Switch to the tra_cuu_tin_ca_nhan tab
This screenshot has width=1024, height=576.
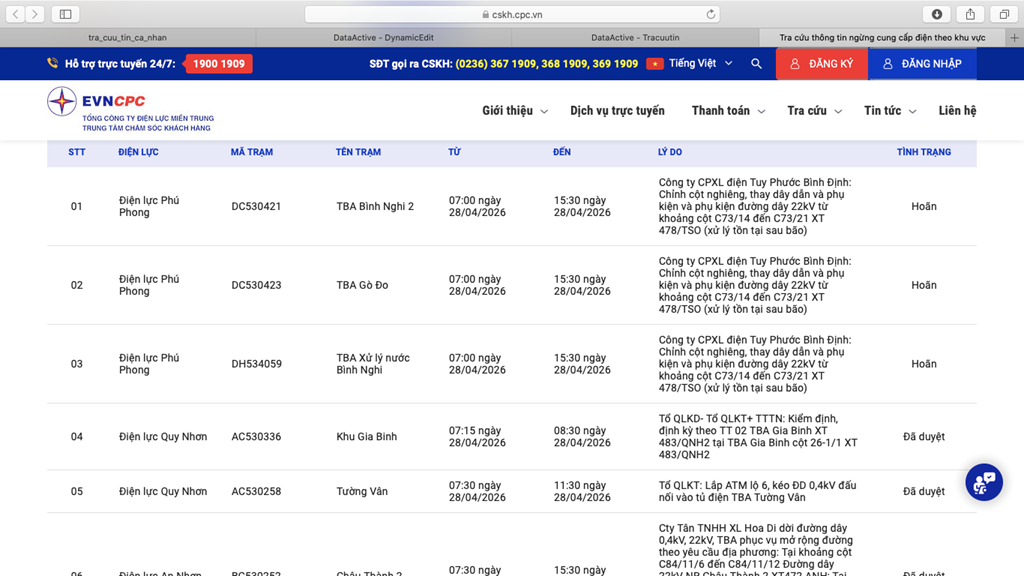point(128,38)
